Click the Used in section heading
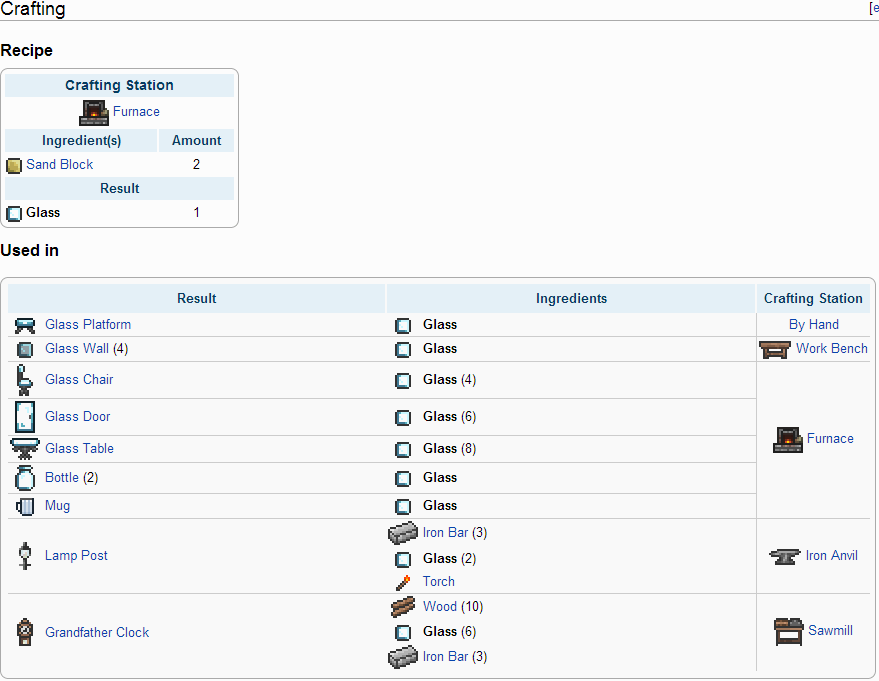 [30, 251]
